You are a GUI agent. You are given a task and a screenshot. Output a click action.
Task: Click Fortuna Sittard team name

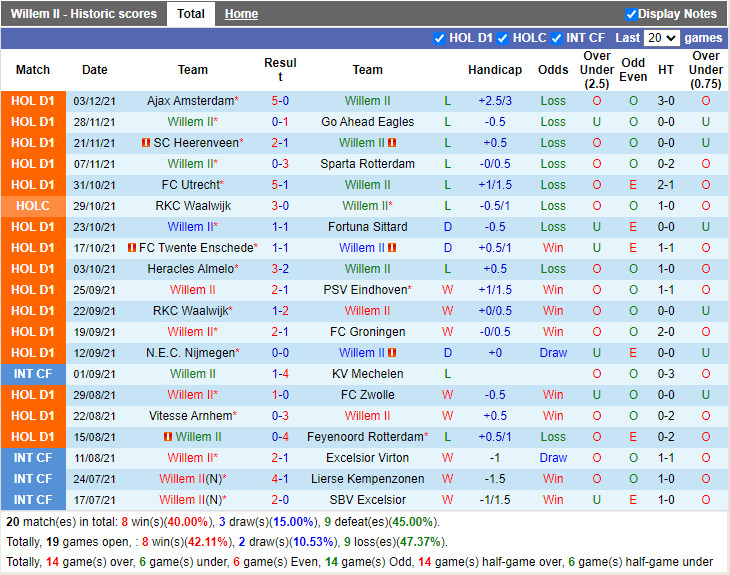[367, 227]
